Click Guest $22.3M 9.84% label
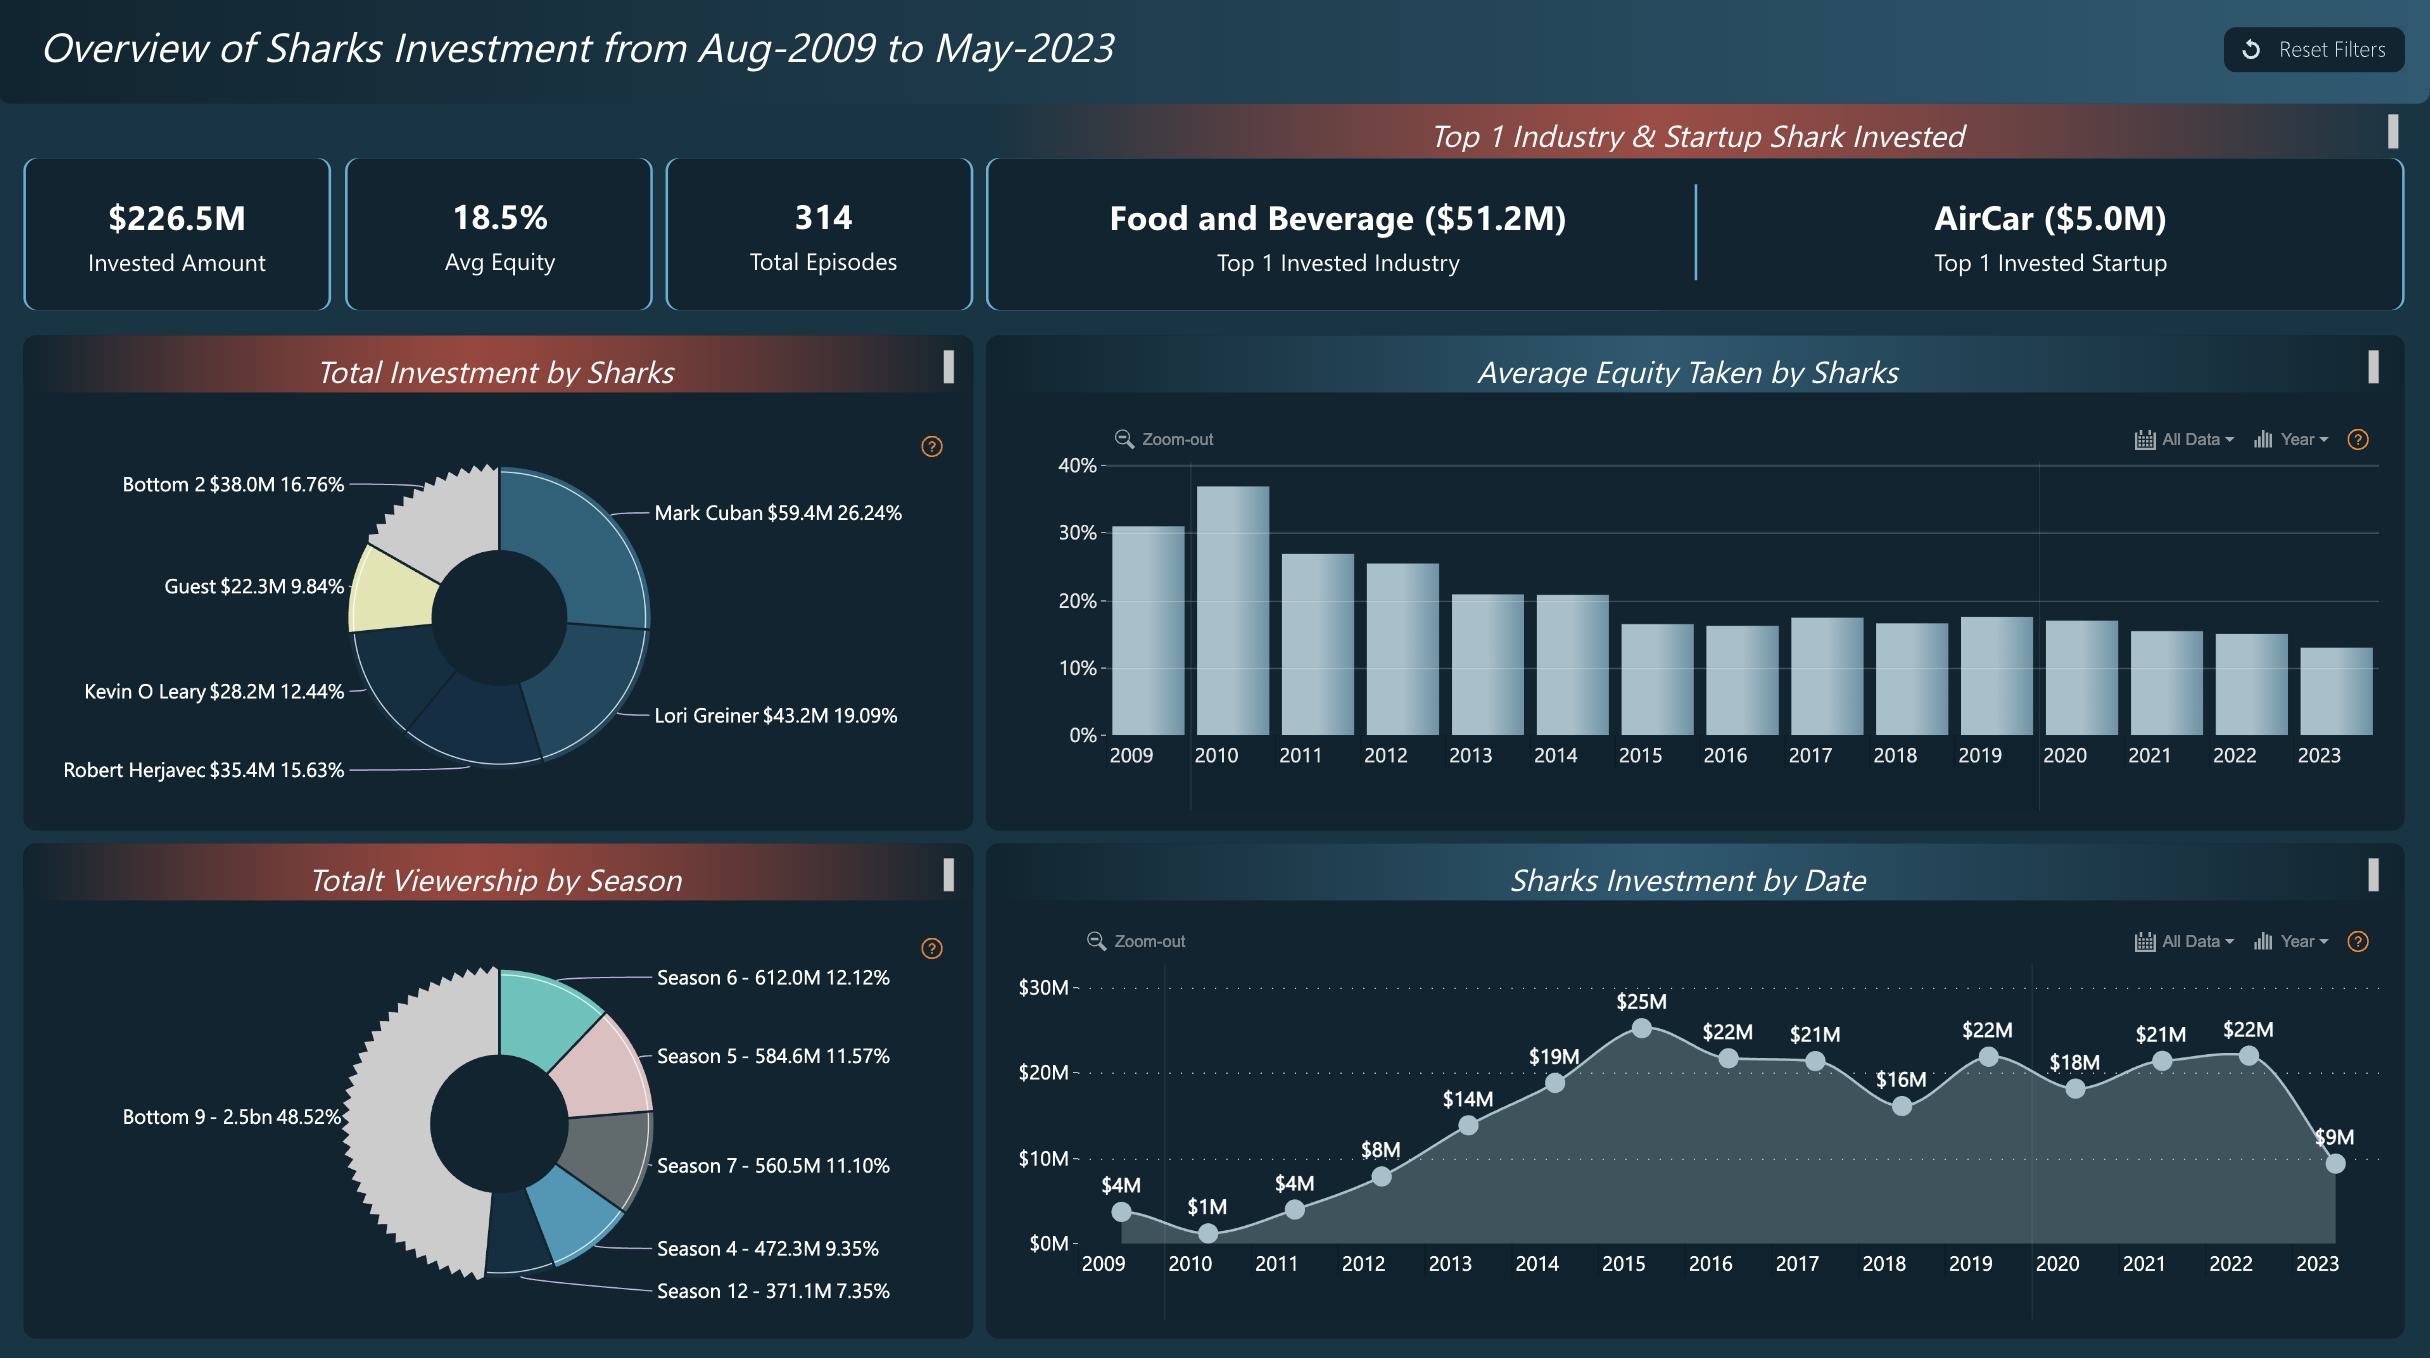The width and height of the screenshot is (2430, 1358). [254, 587]
